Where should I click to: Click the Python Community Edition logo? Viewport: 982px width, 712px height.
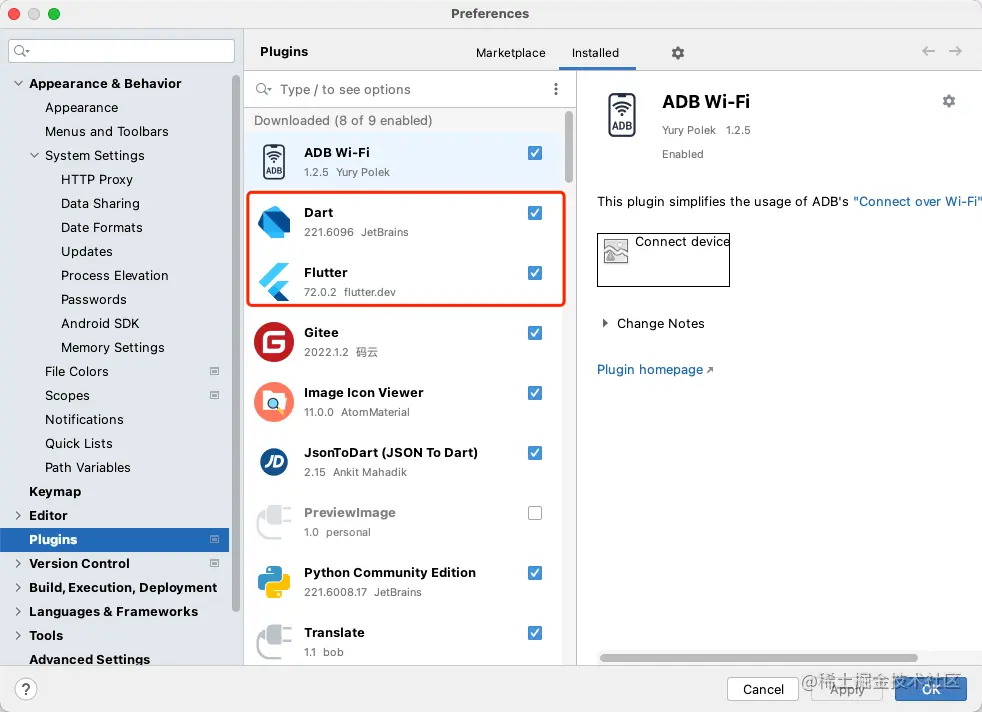pyautogui.click(x=274, y=582)
